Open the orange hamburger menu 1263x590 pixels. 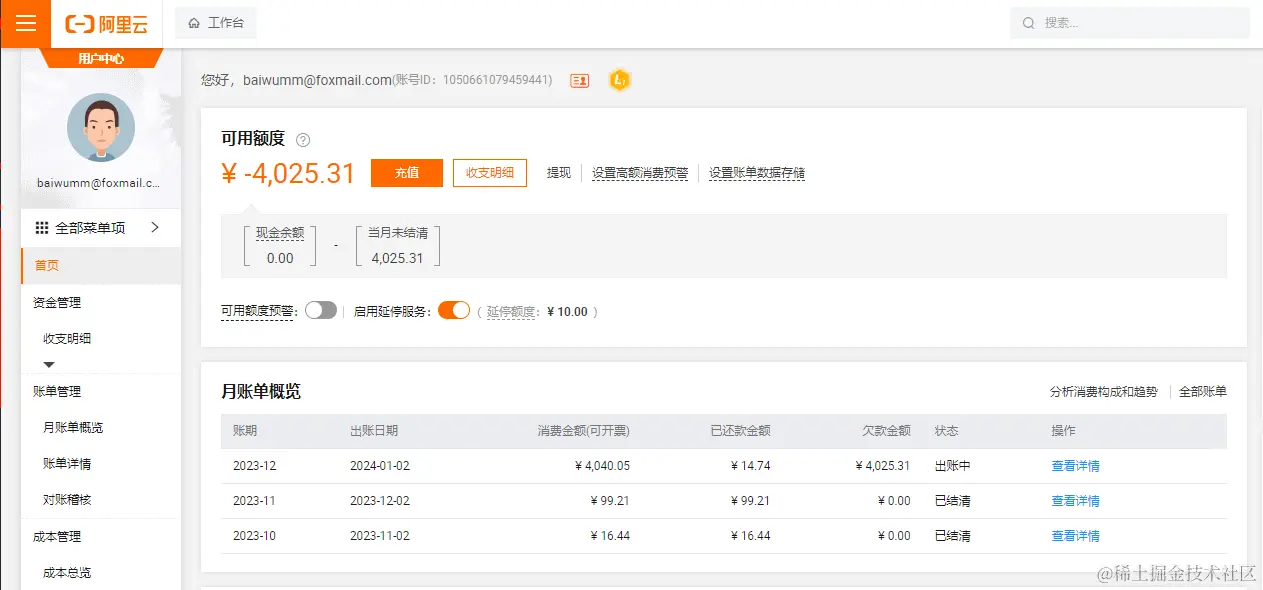coord(25,24)
